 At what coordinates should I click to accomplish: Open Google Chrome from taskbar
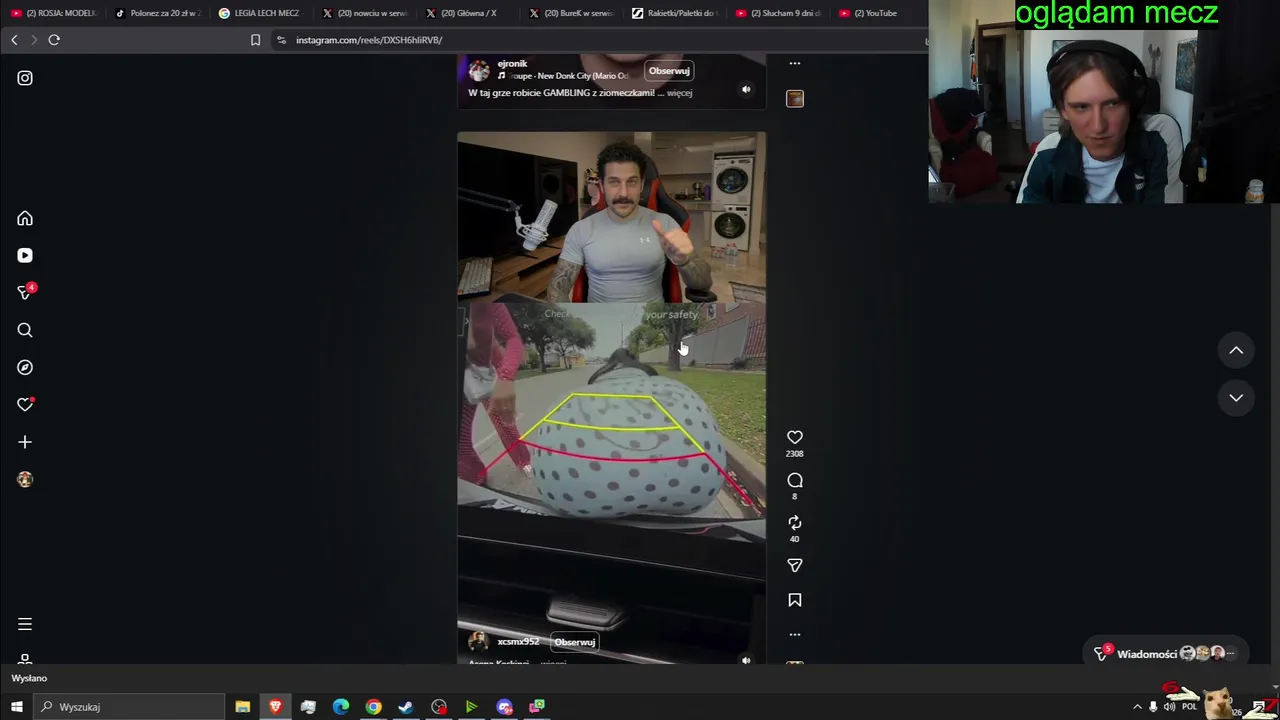[x=373, y=707]
